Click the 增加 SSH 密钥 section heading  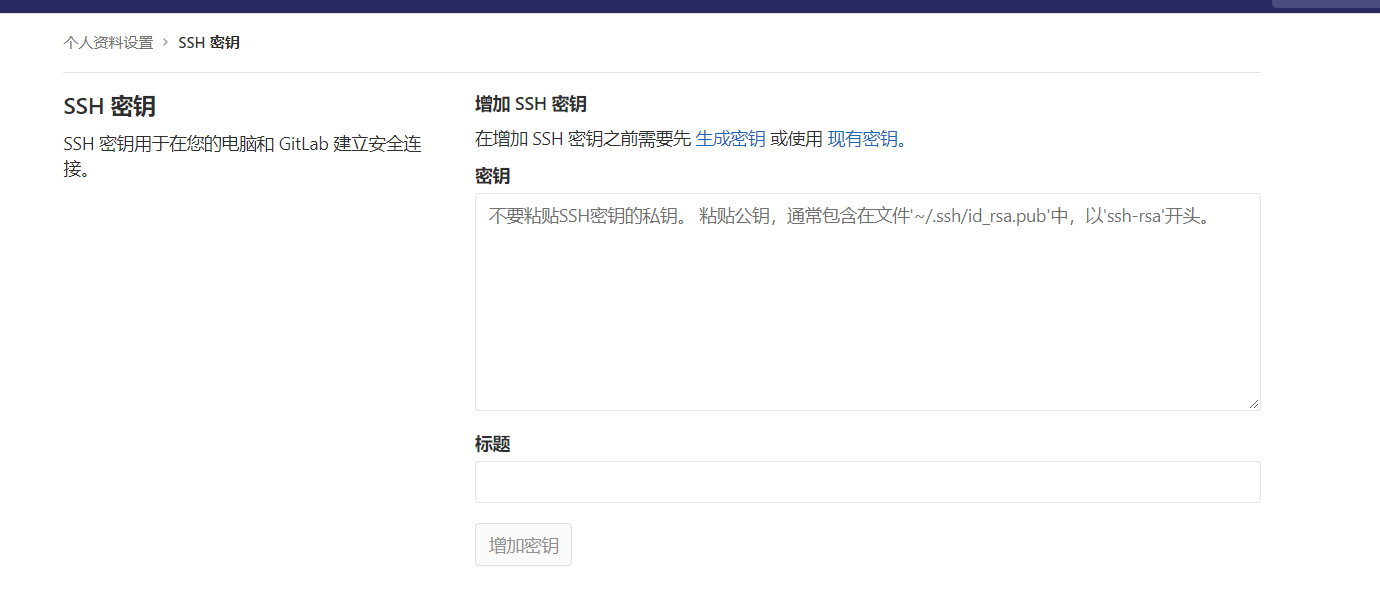(x=530, y=104)
